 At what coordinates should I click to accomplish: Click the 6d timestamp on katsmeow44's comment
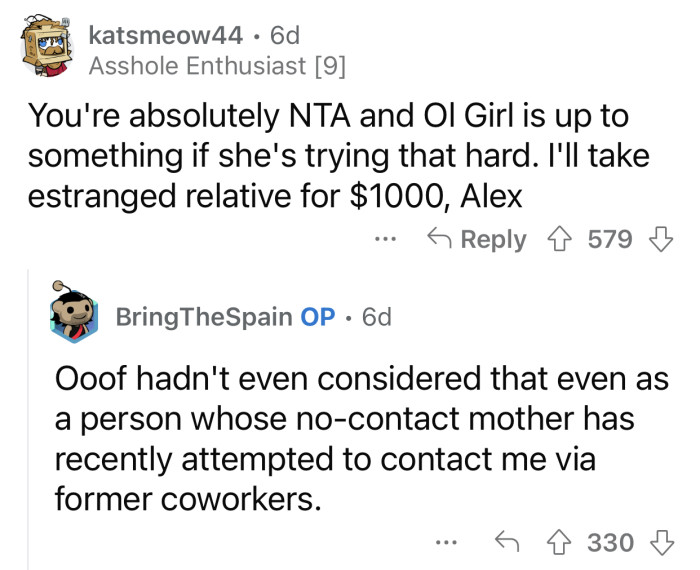285,37
